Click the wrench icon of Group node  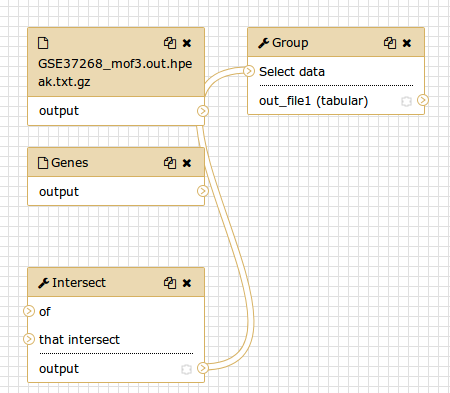coord(263,43)
